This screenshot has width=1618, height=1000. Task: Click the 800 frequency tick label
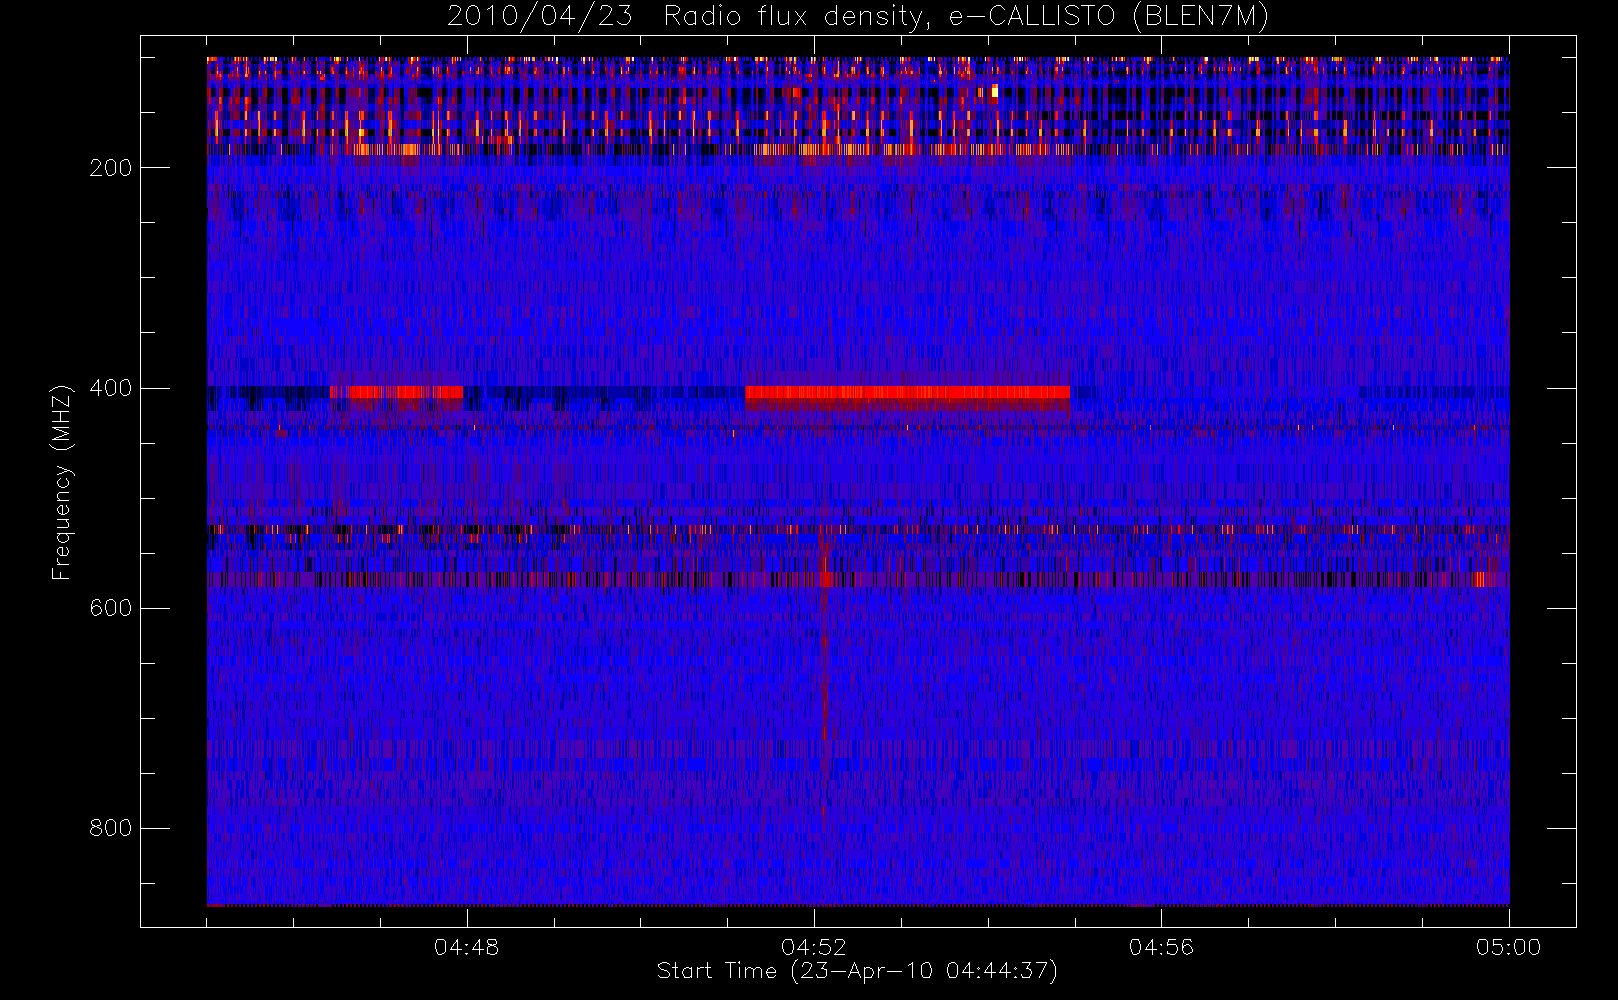coord(110,828)
